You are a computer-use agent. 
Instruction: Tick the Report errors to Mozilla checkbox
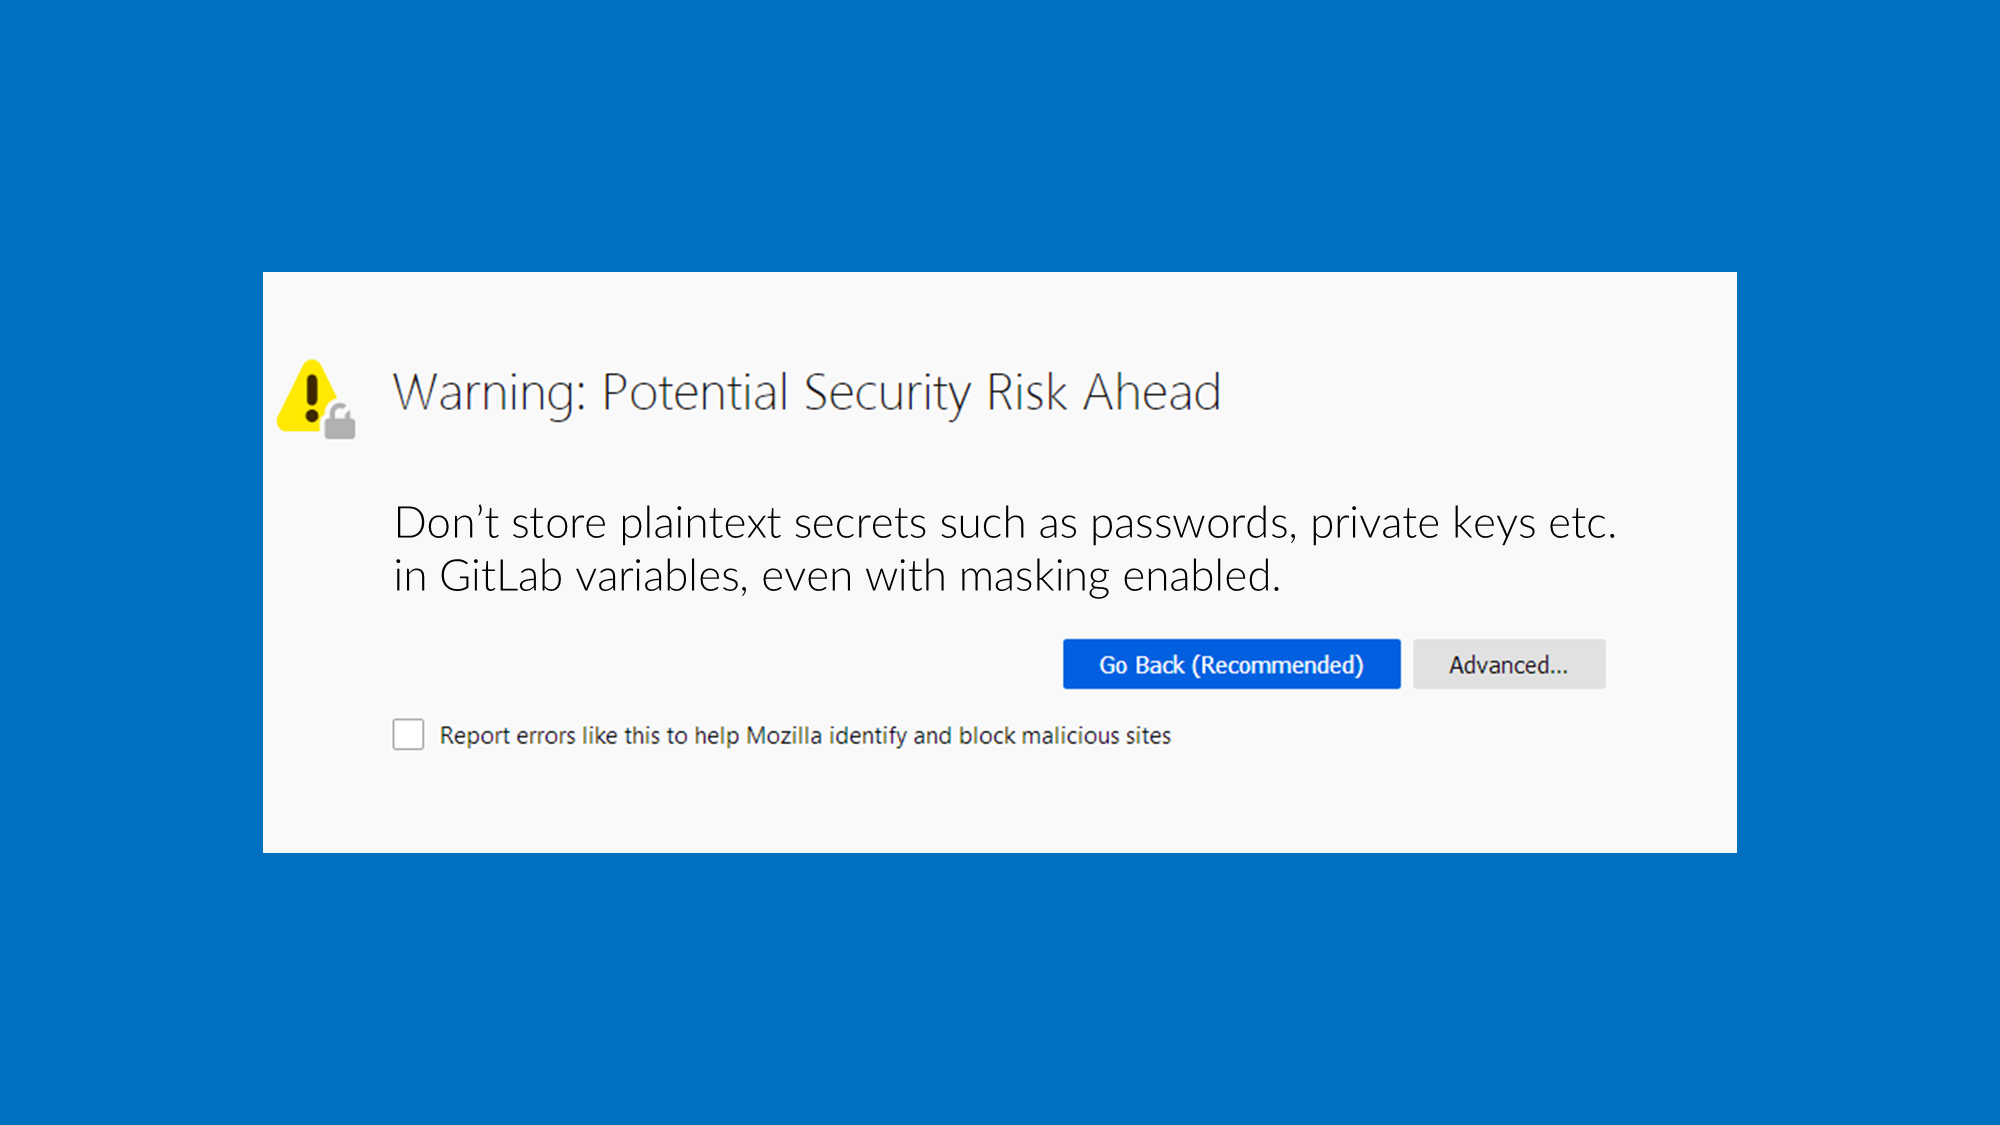(408, 735)
